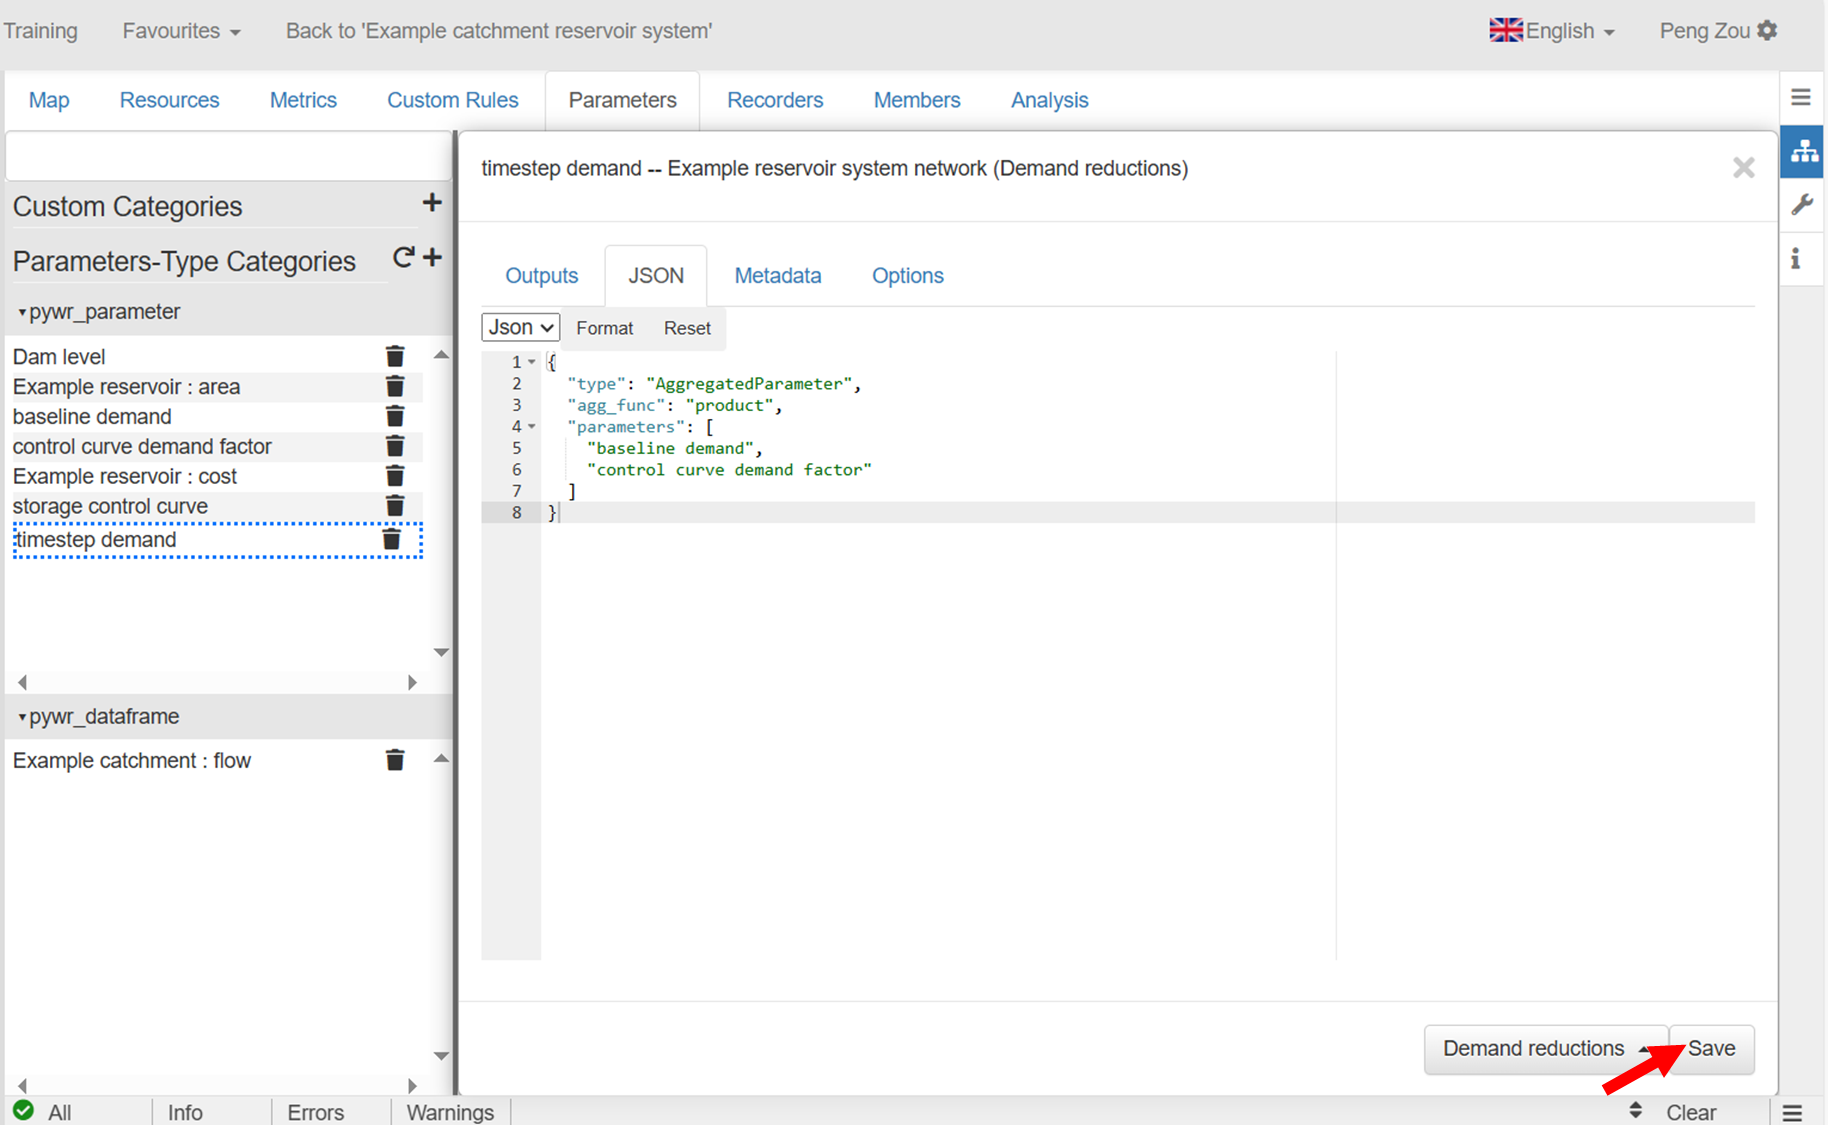Save the parameter changes
Image resolution: width=1828 pixels, height=1125 pixels.
tap(1711, 1049)
